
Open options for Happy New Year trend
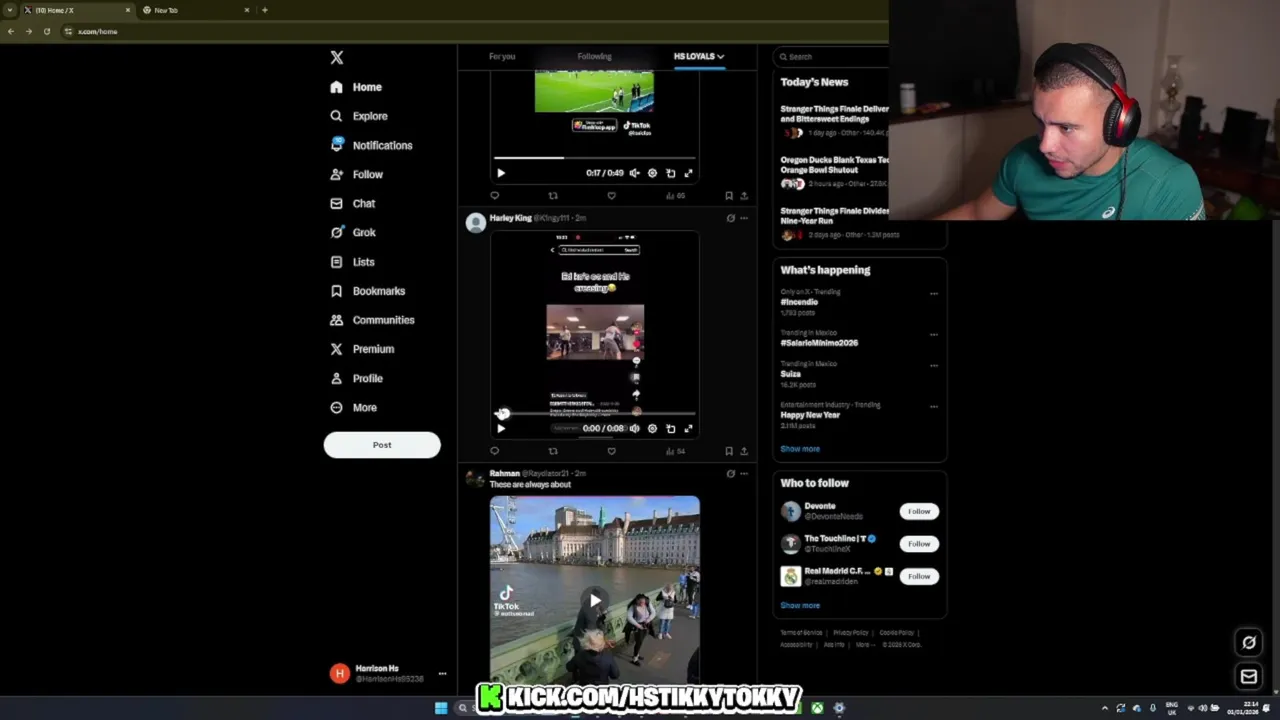(934, 407)
